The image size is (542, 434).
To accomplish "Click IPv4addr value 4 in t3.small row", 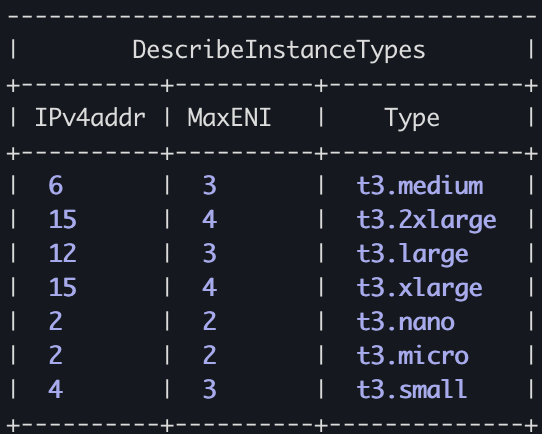I will click(x=56, y=389).
